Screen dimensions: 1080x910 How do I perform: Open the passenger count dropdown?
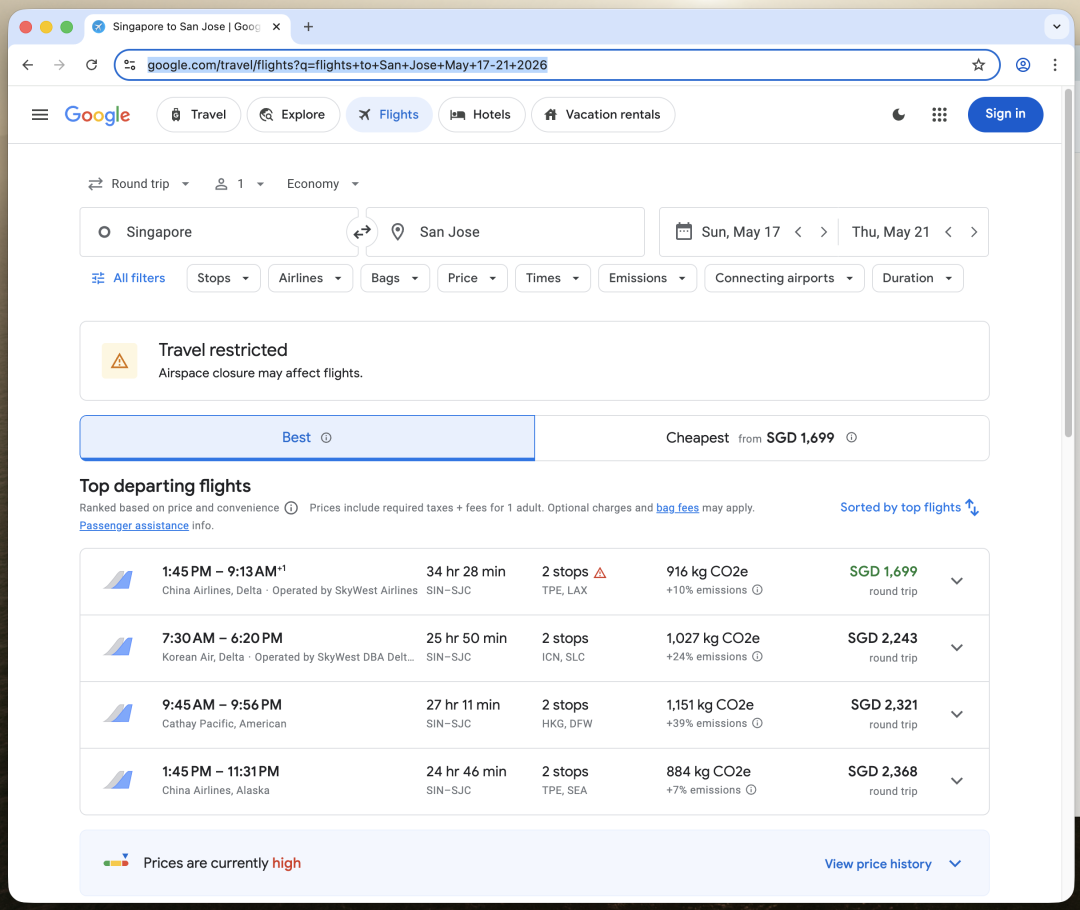click(x=239, y=184)
